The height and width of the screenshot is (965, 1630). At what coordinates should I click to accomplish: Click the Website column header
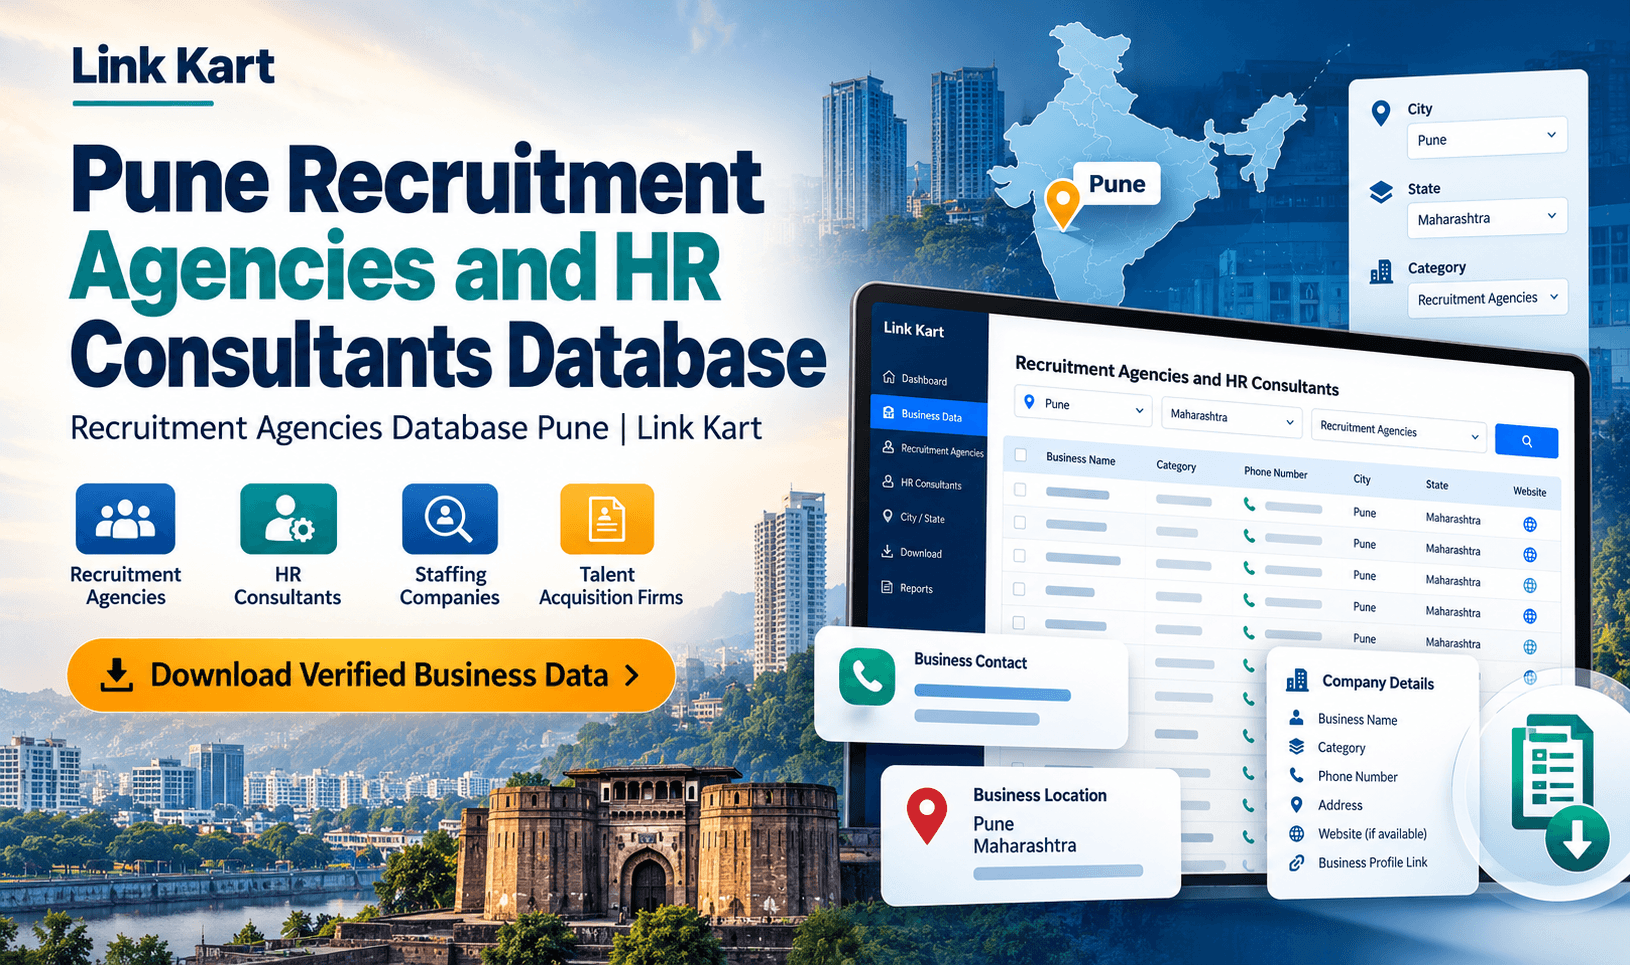pos(1529,491)
